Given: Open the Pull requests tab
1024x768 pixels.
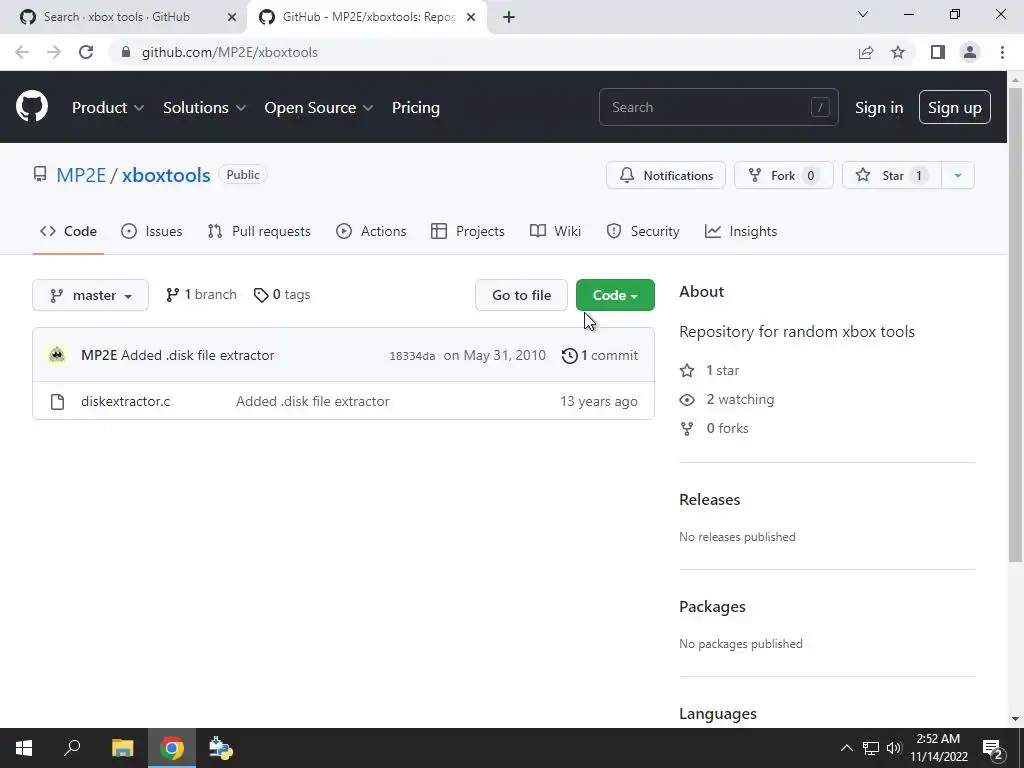Looking at the screenshot, I should (259, 231).
